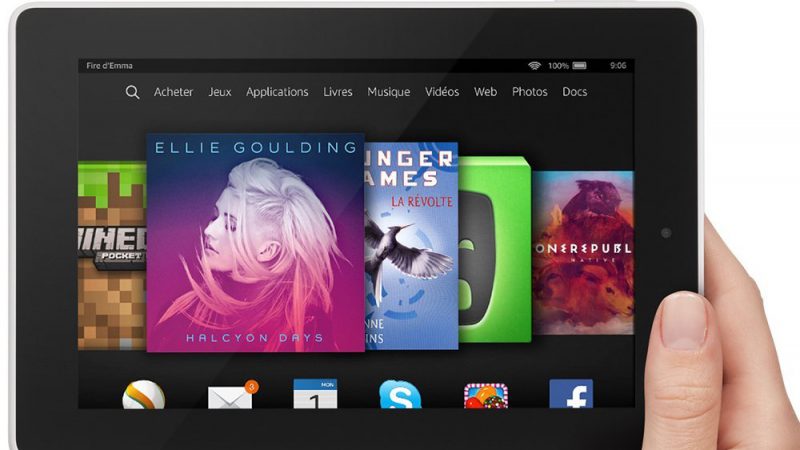
Task: Go to the Applications tab
Action: pyautogui.click(x=277, y=92)
